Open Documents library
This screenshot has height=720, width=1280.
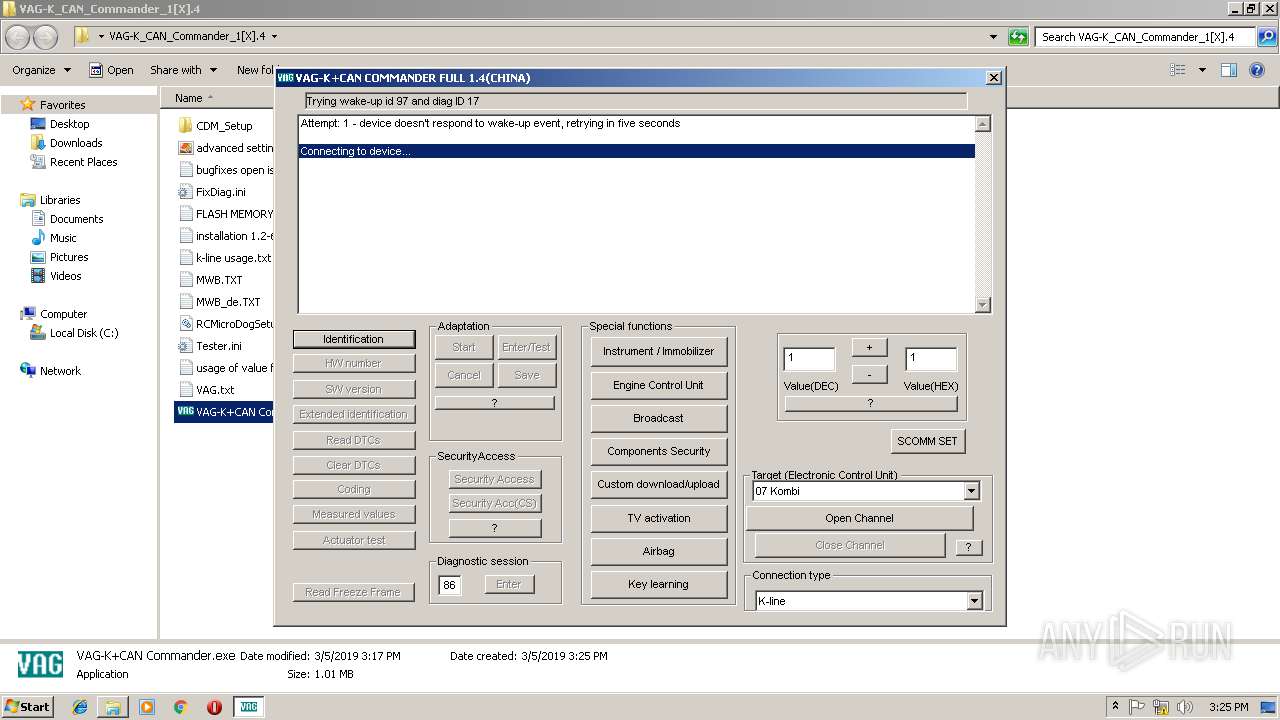pyautogui.click(x=76, y=219)
